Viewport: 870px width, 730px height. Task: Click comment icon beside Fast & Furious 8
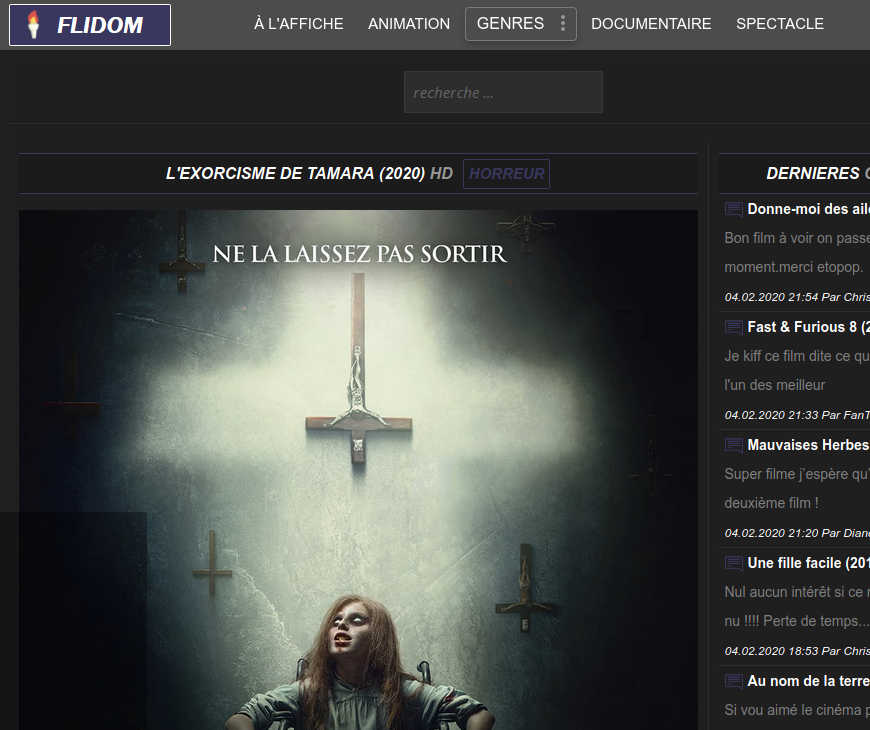click(734, 328)
